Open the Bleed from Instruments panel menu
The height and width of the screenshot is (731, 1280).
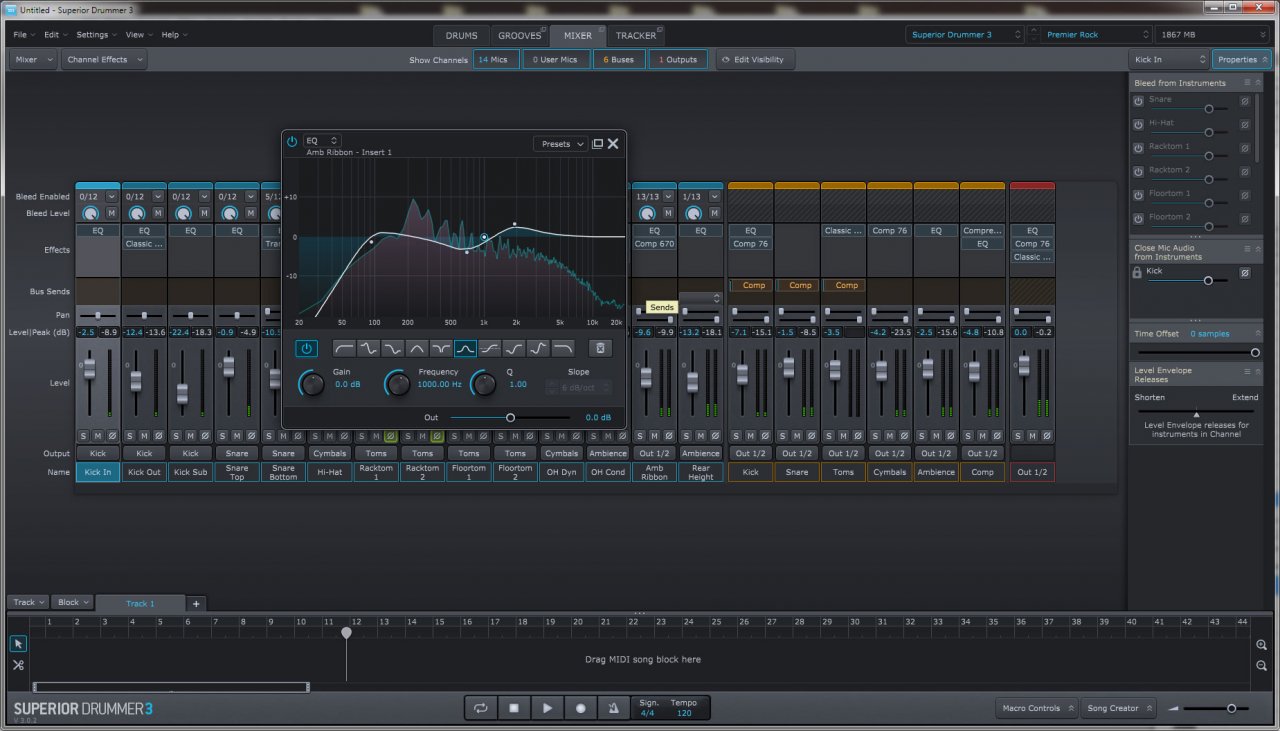click(1249, 83)
